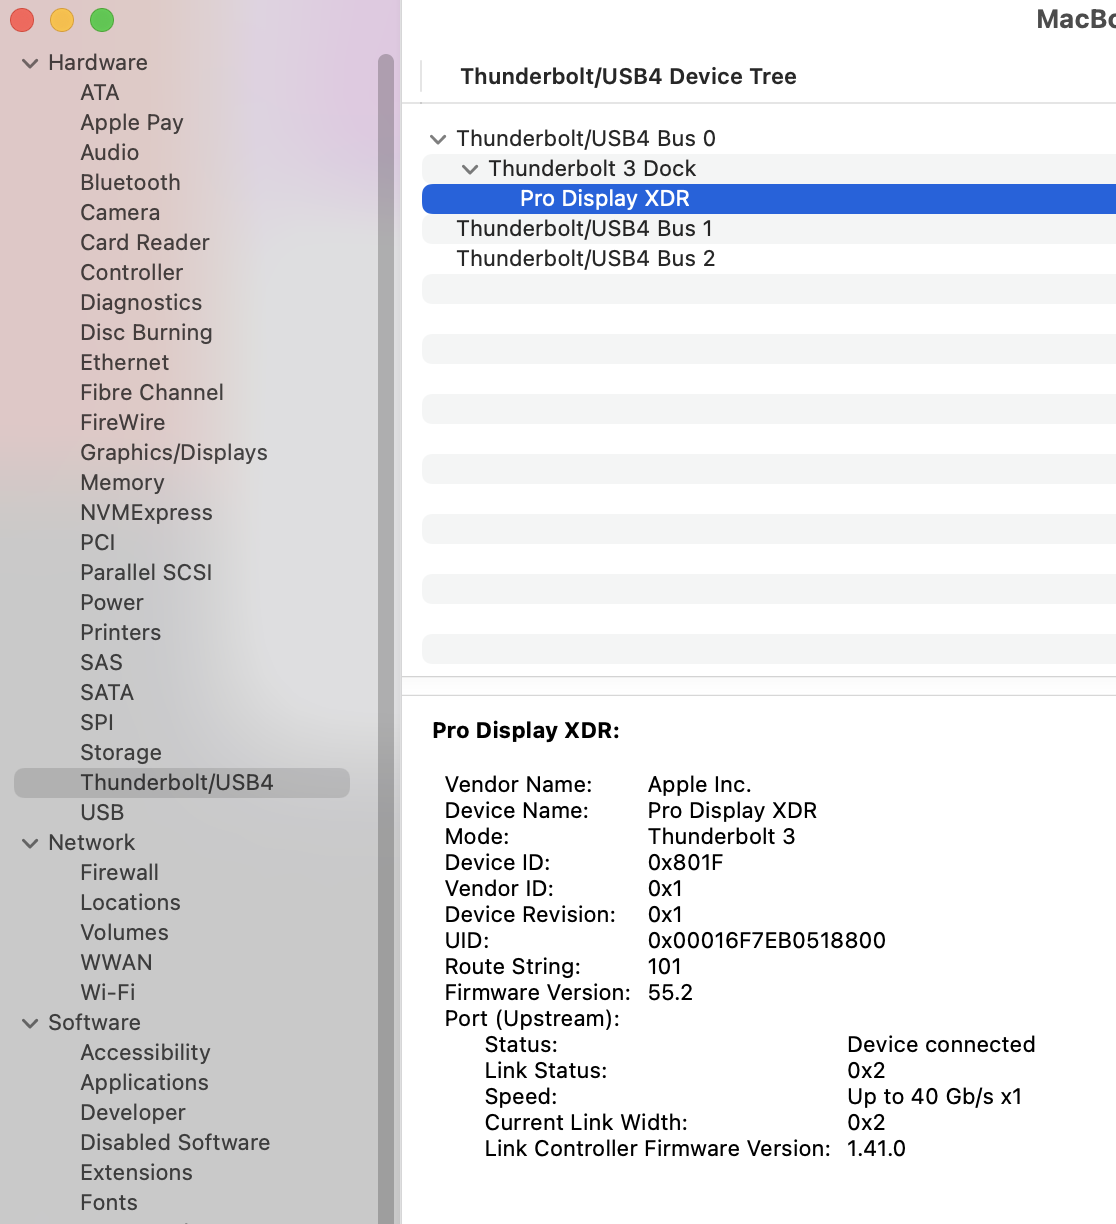
Task: Collapse the Hardware section chevron
Action: pos(30,63)
